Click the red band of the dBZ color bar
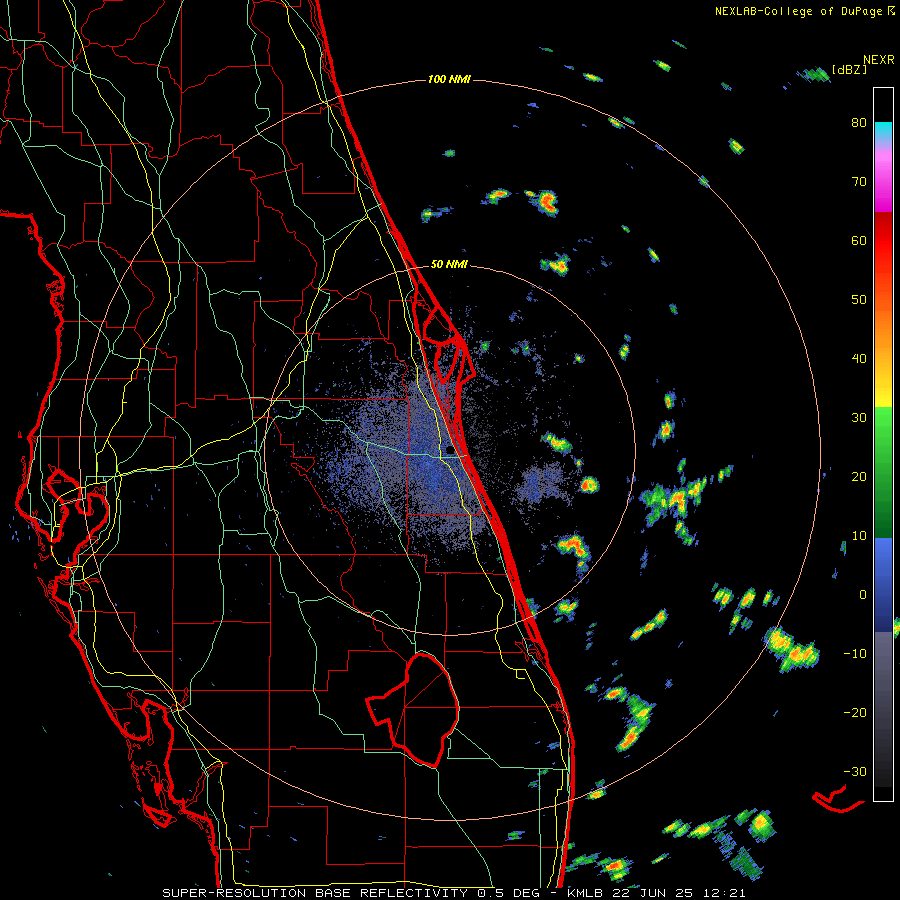900x900 pixels. [883, 247]
